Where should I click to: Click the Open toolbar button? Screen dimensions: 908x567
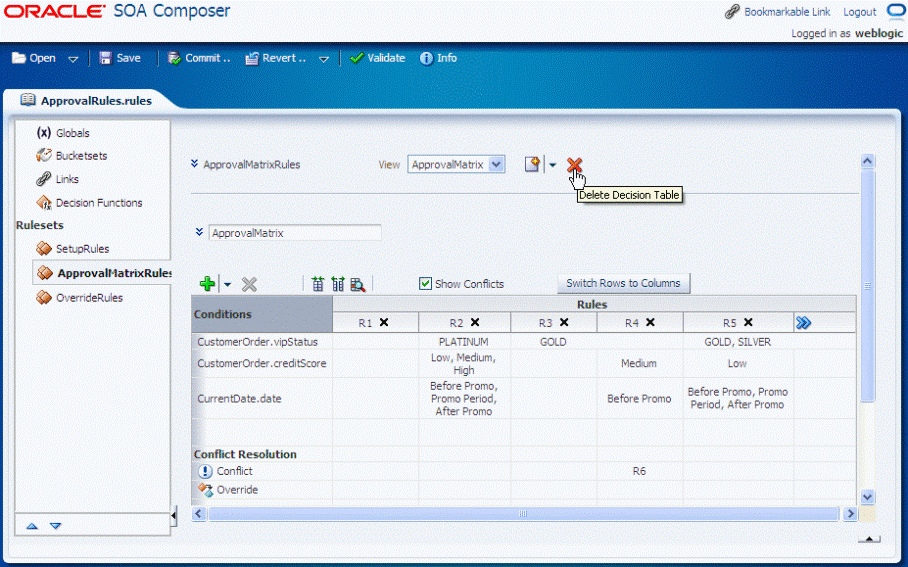(x=34, y=58)
